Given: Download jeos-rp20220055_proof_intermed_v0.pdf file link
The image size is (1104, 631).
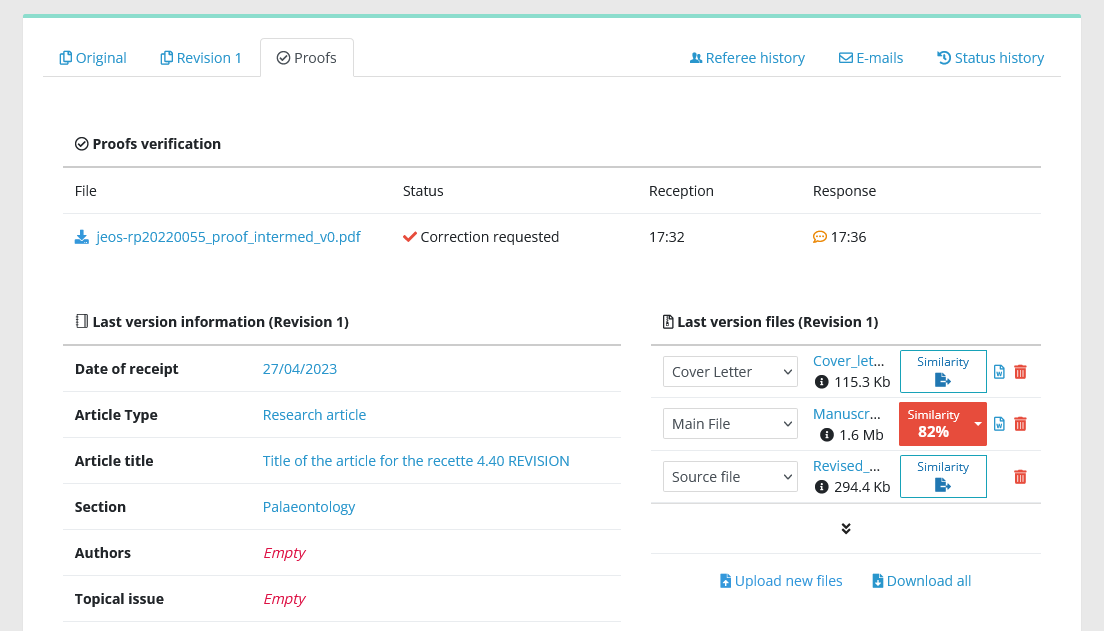Looking at the screenshot, I should point(228,237).
